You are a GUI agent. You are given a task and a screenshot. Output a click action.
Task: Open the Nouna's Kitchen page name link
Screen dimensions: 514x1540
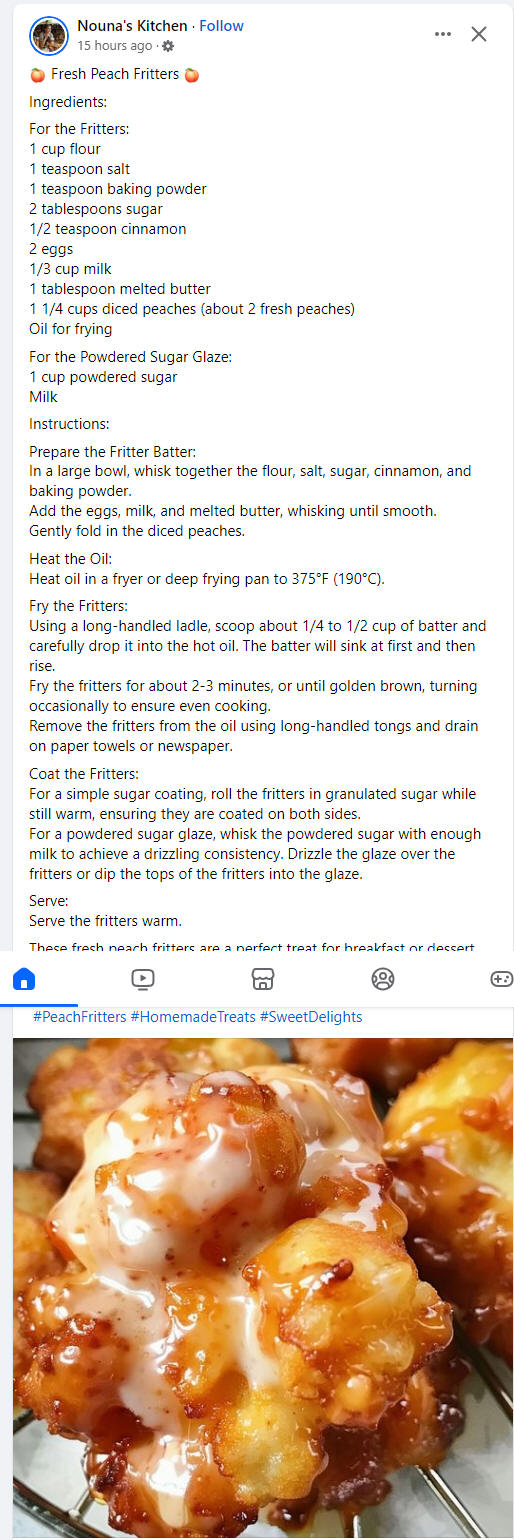132,26
